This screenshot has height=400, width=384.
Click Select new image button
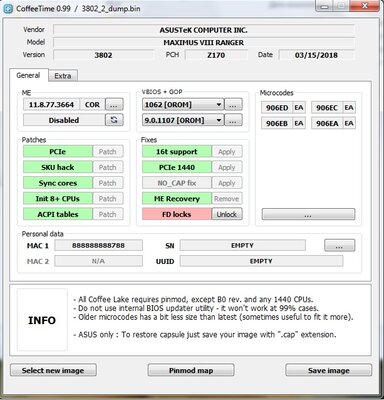click(53, 370)
